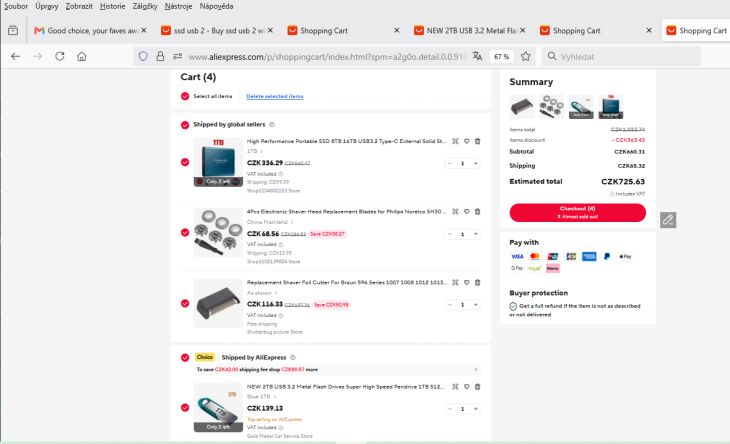Increase quantity of the 2TB flash drive
The height and width of the screenshot is (444, 730).
475,409
